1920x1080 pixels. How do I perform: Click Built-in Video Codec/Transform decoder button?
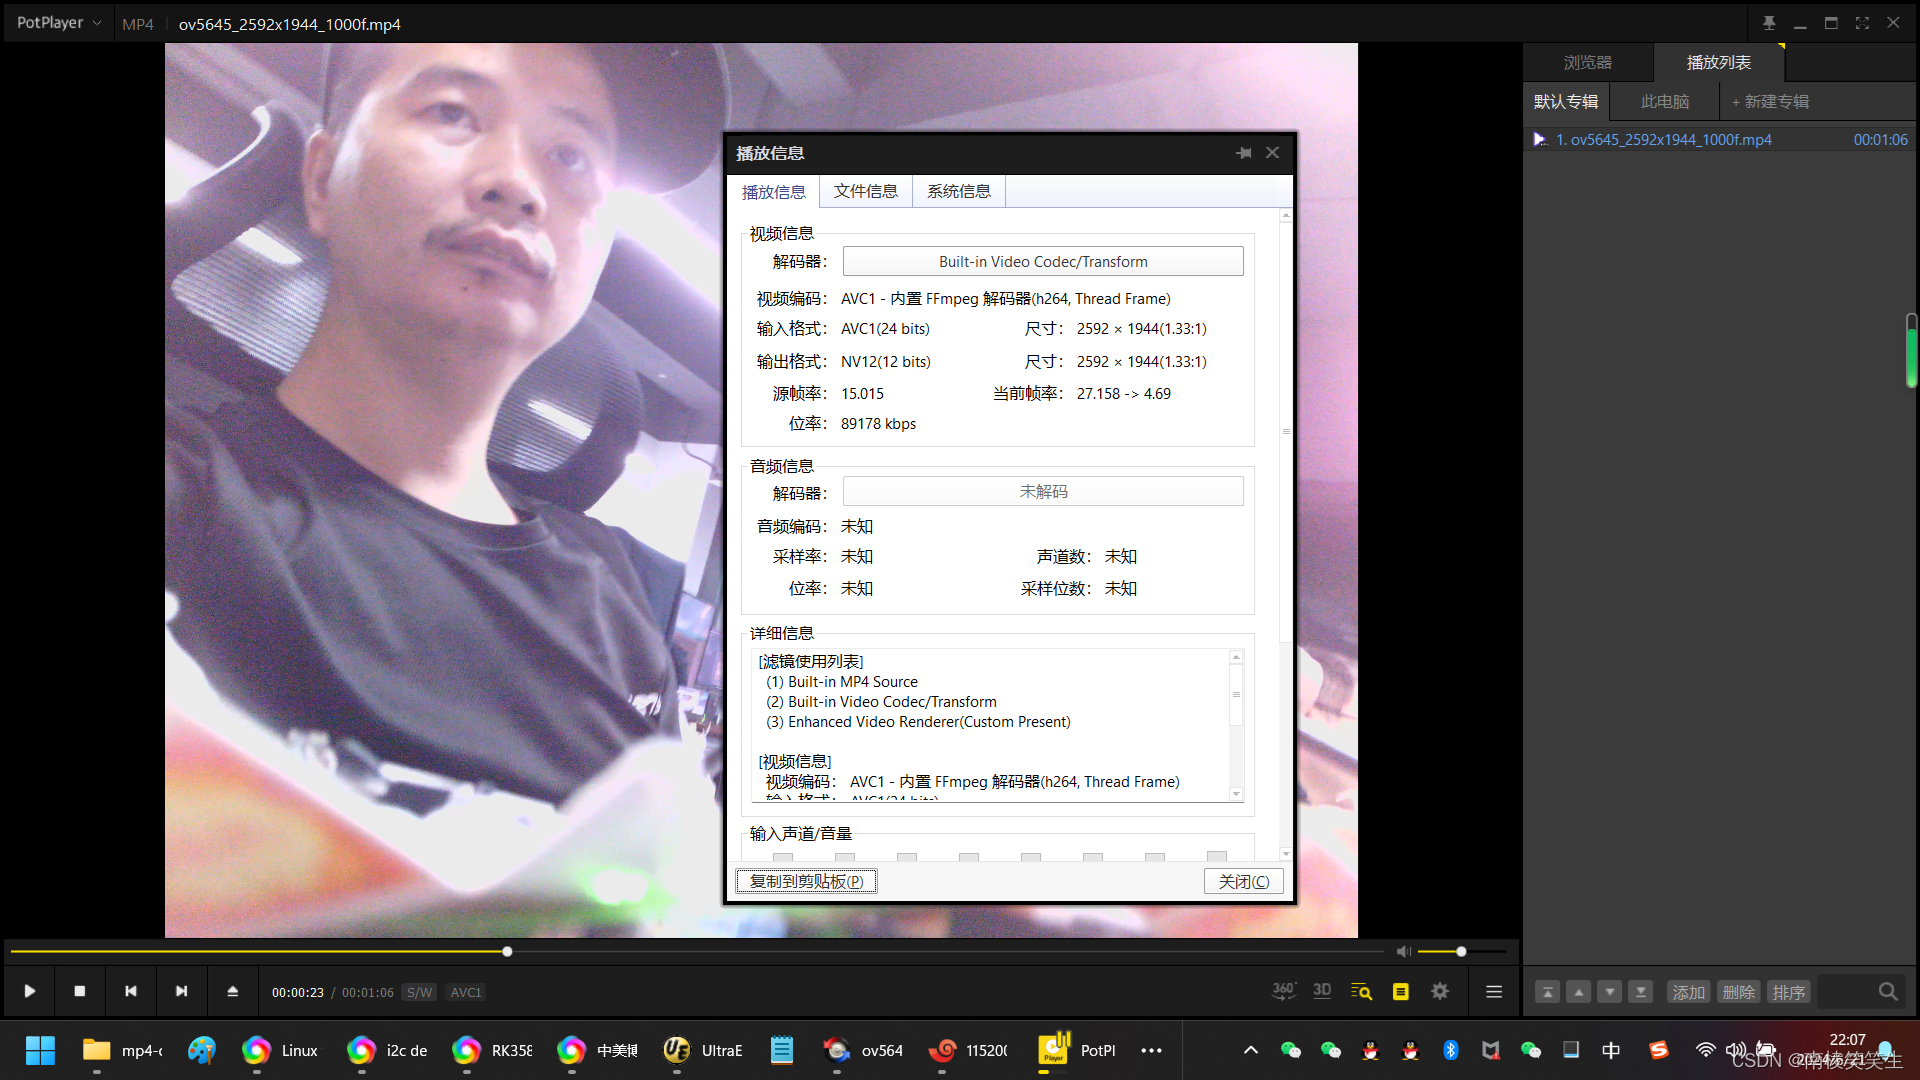[1043, 261]
